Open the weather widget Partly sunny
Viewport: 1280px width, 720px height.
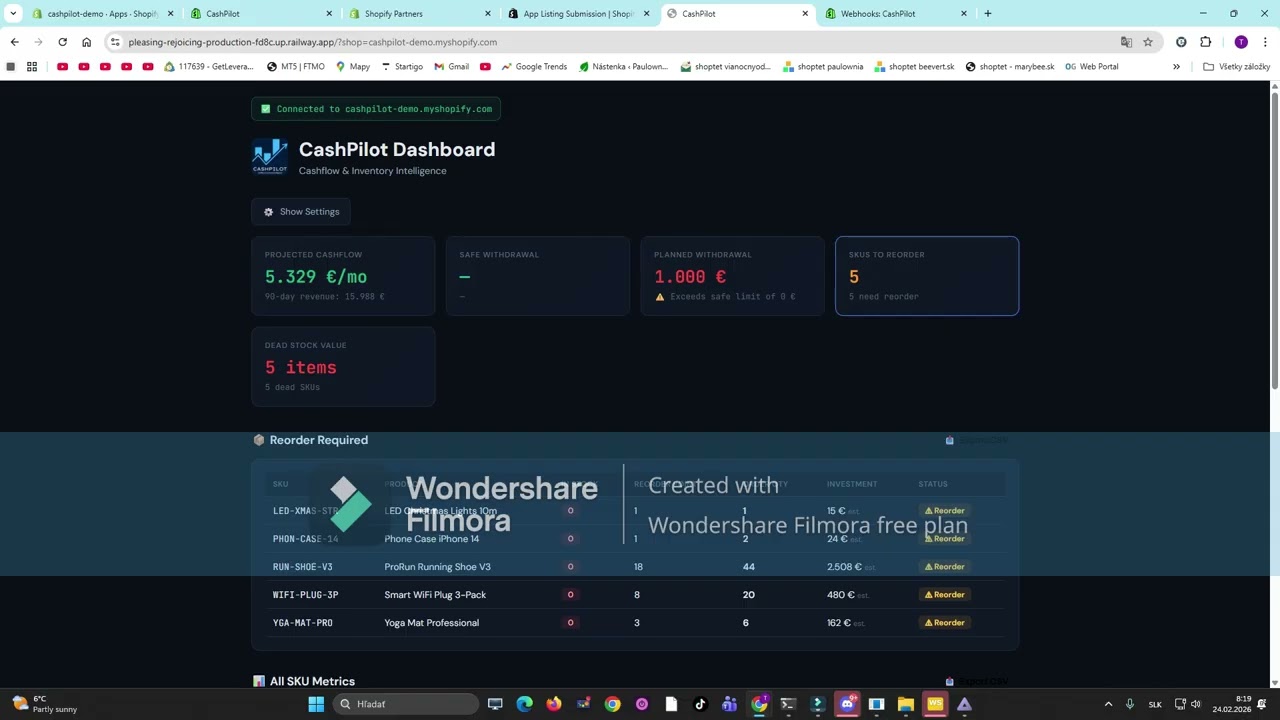pos(45,704)
